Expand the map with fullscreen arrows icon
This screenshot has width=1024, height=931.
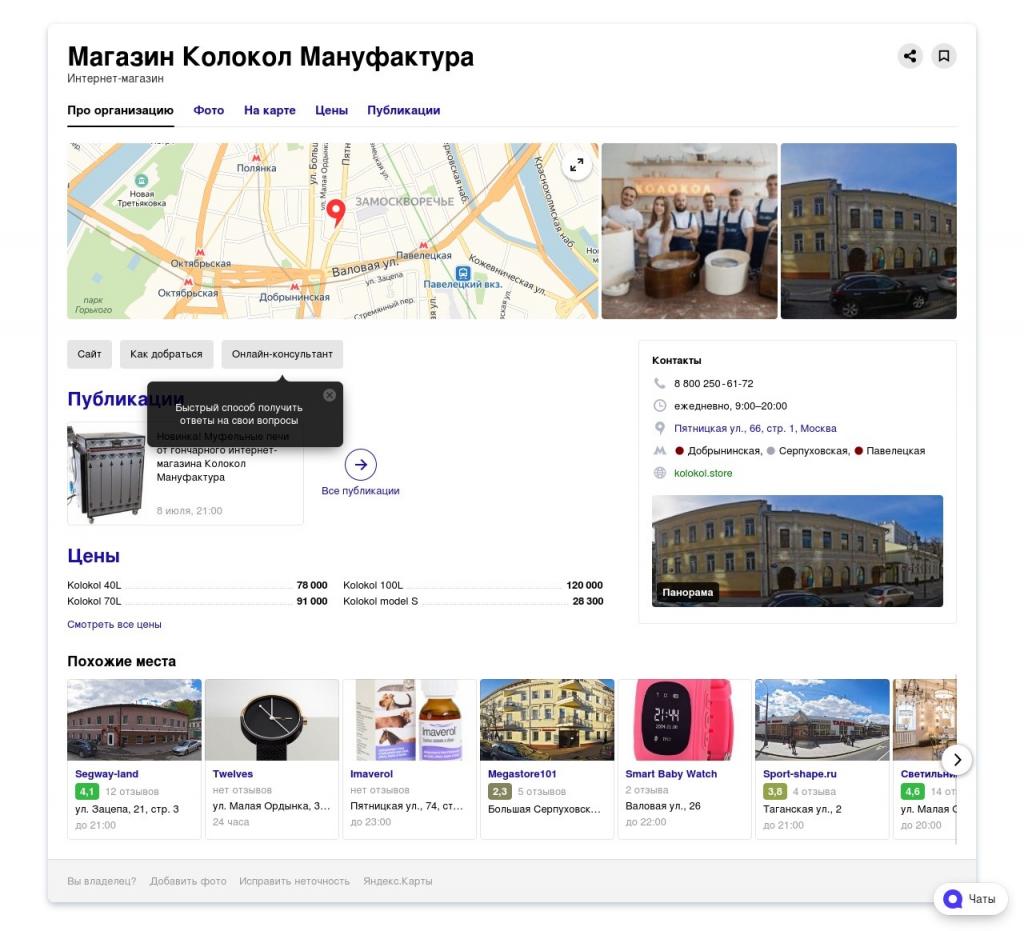[577, 165]
